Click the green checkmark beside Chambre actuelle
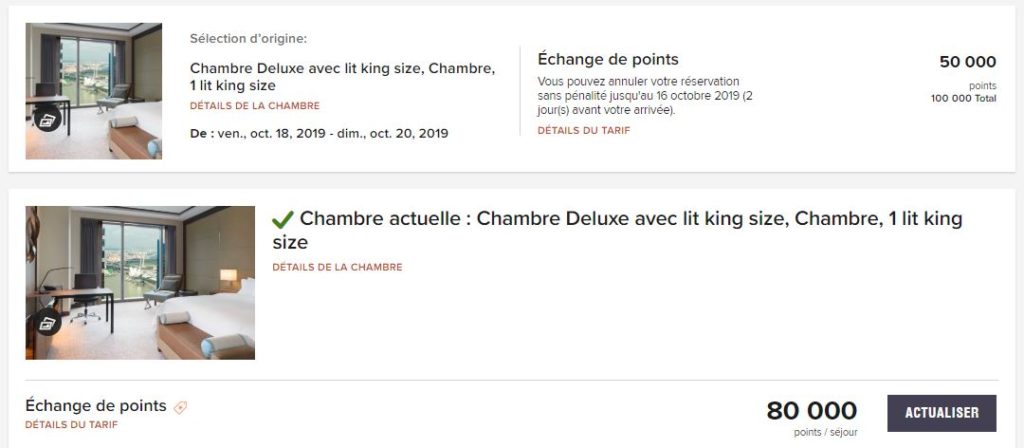Viewport: 1024px width, 448px height. (x=283, y=219)
